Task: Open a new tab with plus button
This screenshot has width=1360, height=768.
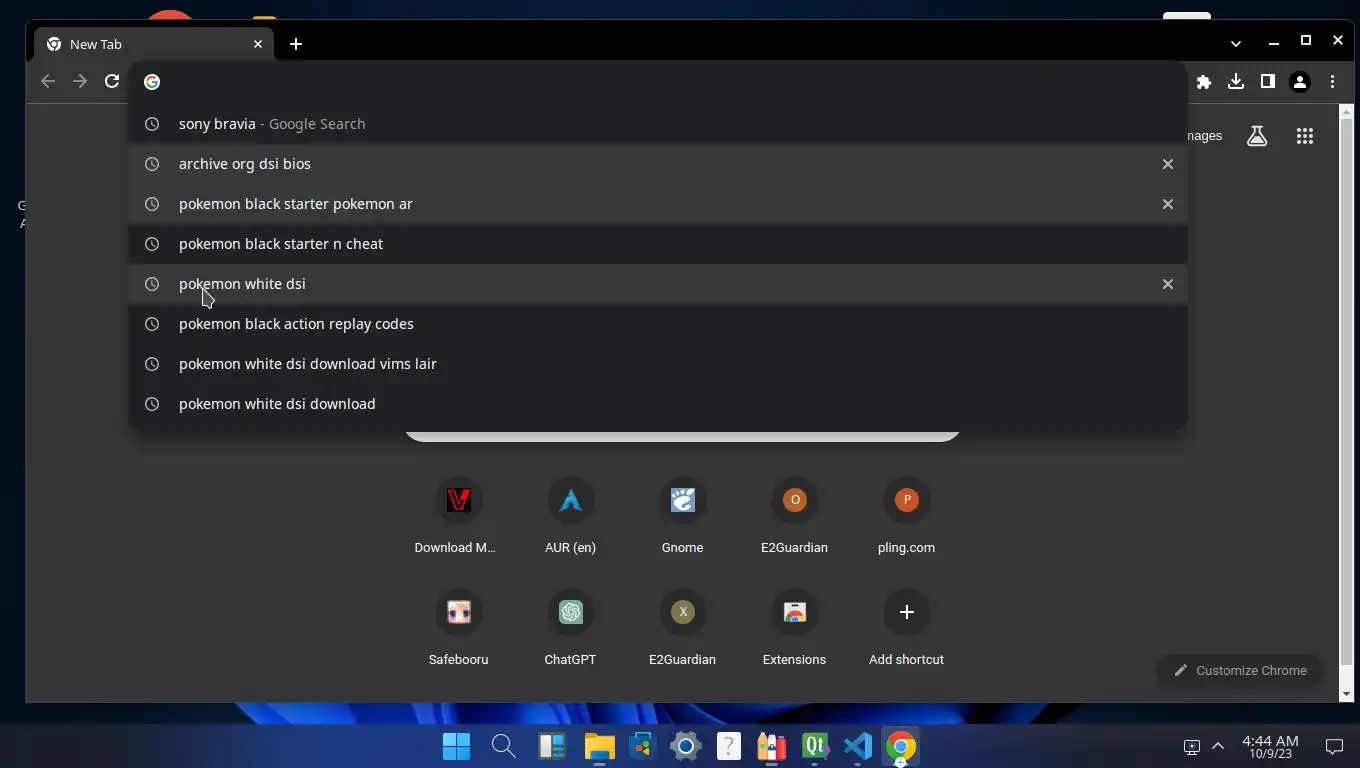Action: tap(296, 44)
